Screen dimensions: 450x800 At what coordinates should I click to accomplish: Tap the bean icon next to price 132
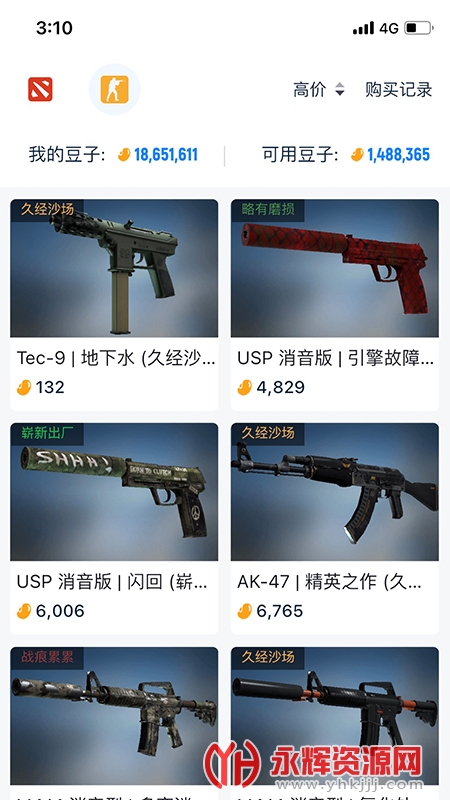pos(24,387)
